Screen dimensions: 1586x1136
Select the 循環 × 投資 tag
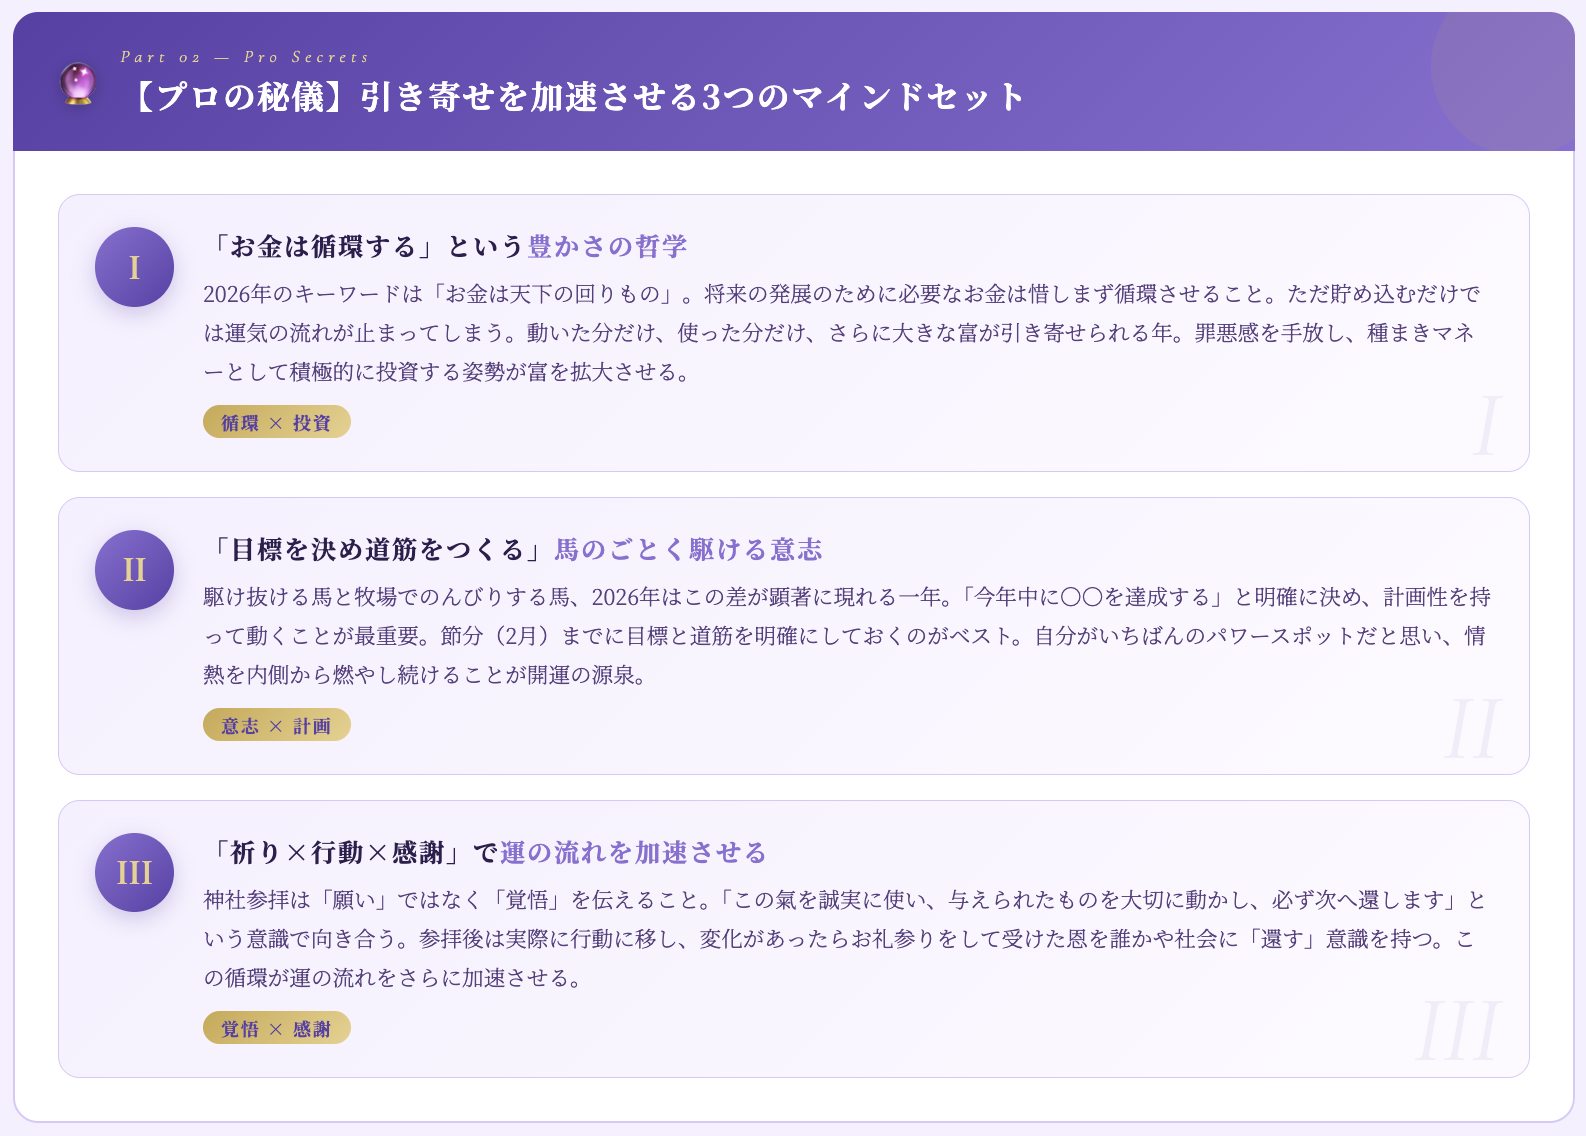coord(277,422)
